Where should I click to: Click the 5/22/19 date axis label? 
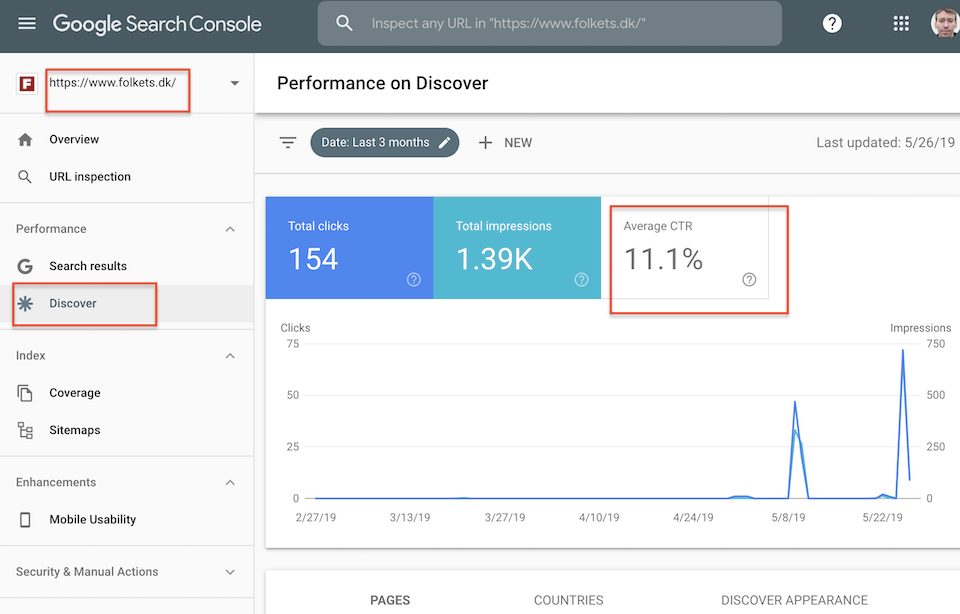coord(883,518)
